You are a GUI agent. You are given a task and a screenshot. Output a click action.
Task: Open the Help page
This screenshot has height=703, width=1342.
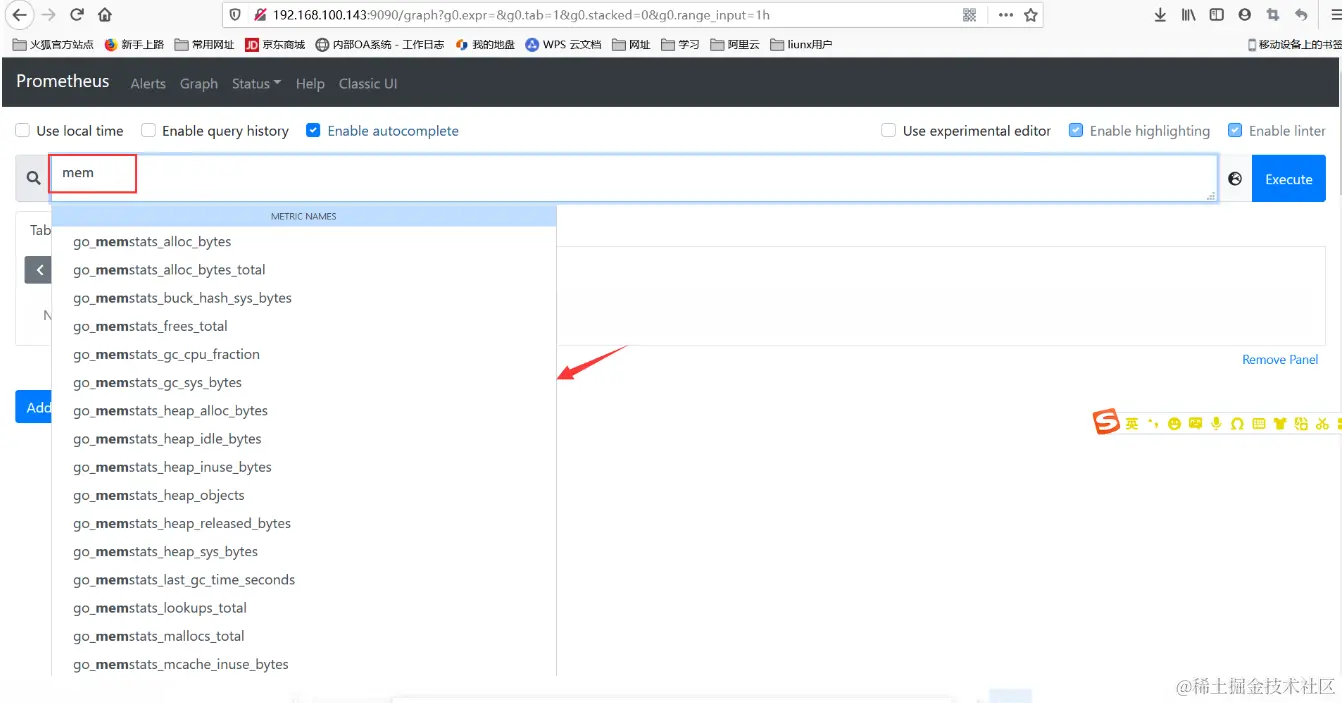(x=310, y=84)
